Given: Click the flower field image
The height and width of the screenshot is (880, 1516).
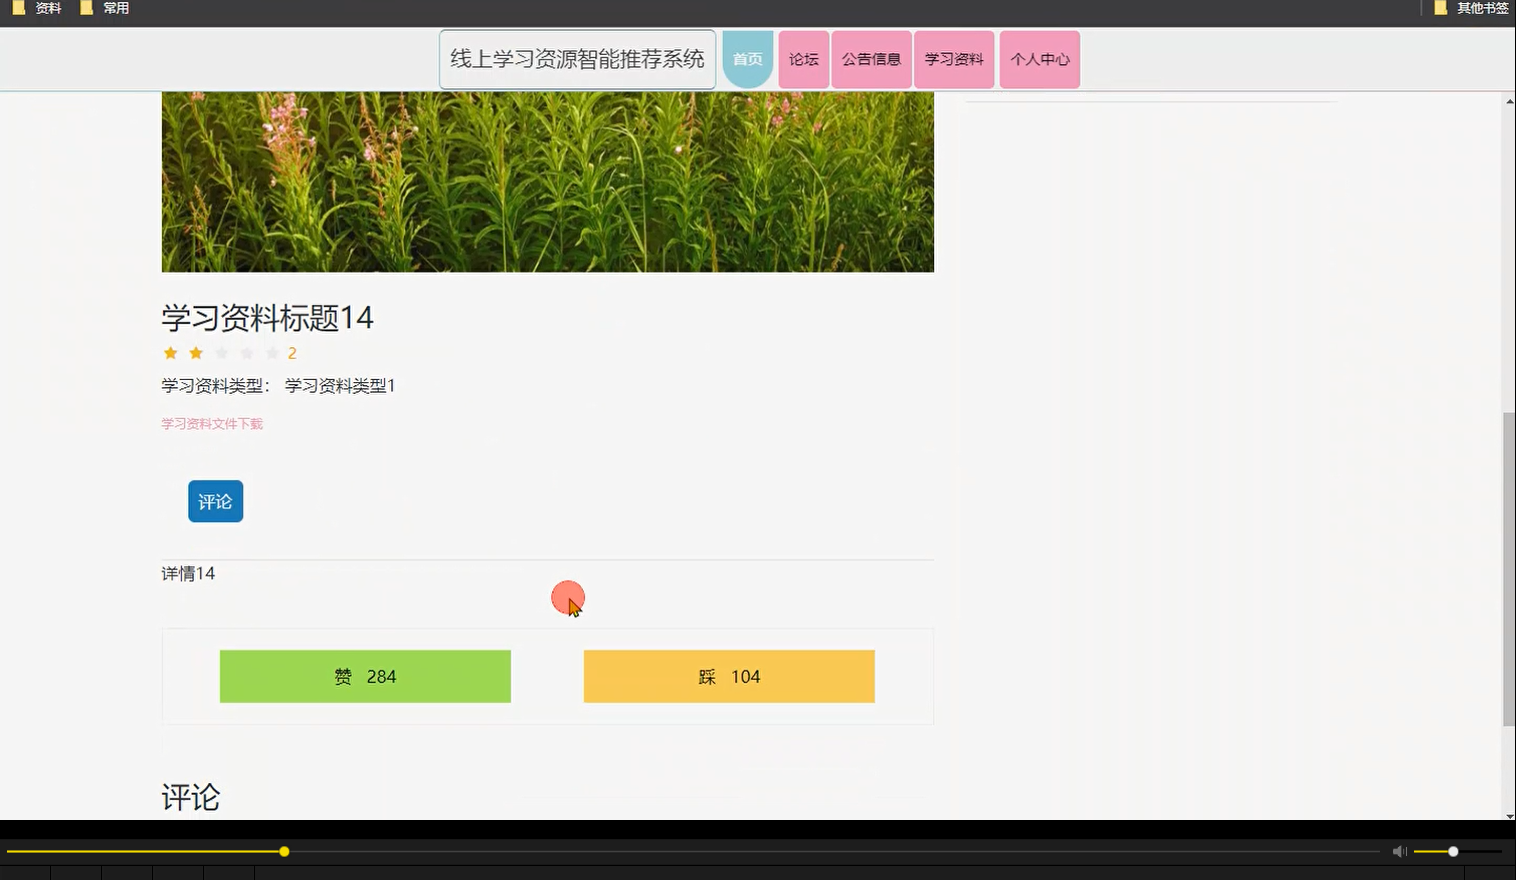Looking at the screenshot, I should (547, 182).
